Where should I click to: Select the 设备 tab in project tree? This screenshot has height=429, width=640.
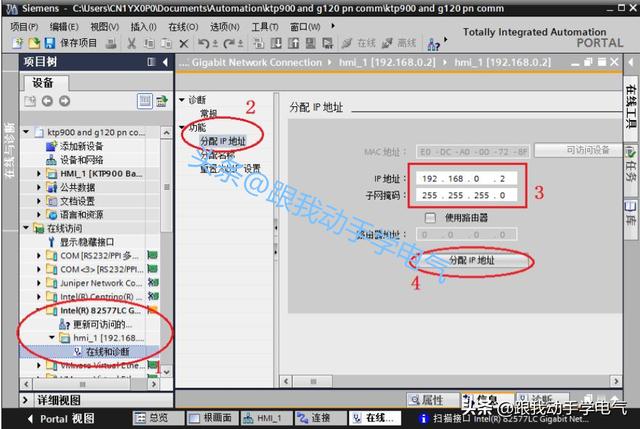pyautogui.click(x=44, y=83)
